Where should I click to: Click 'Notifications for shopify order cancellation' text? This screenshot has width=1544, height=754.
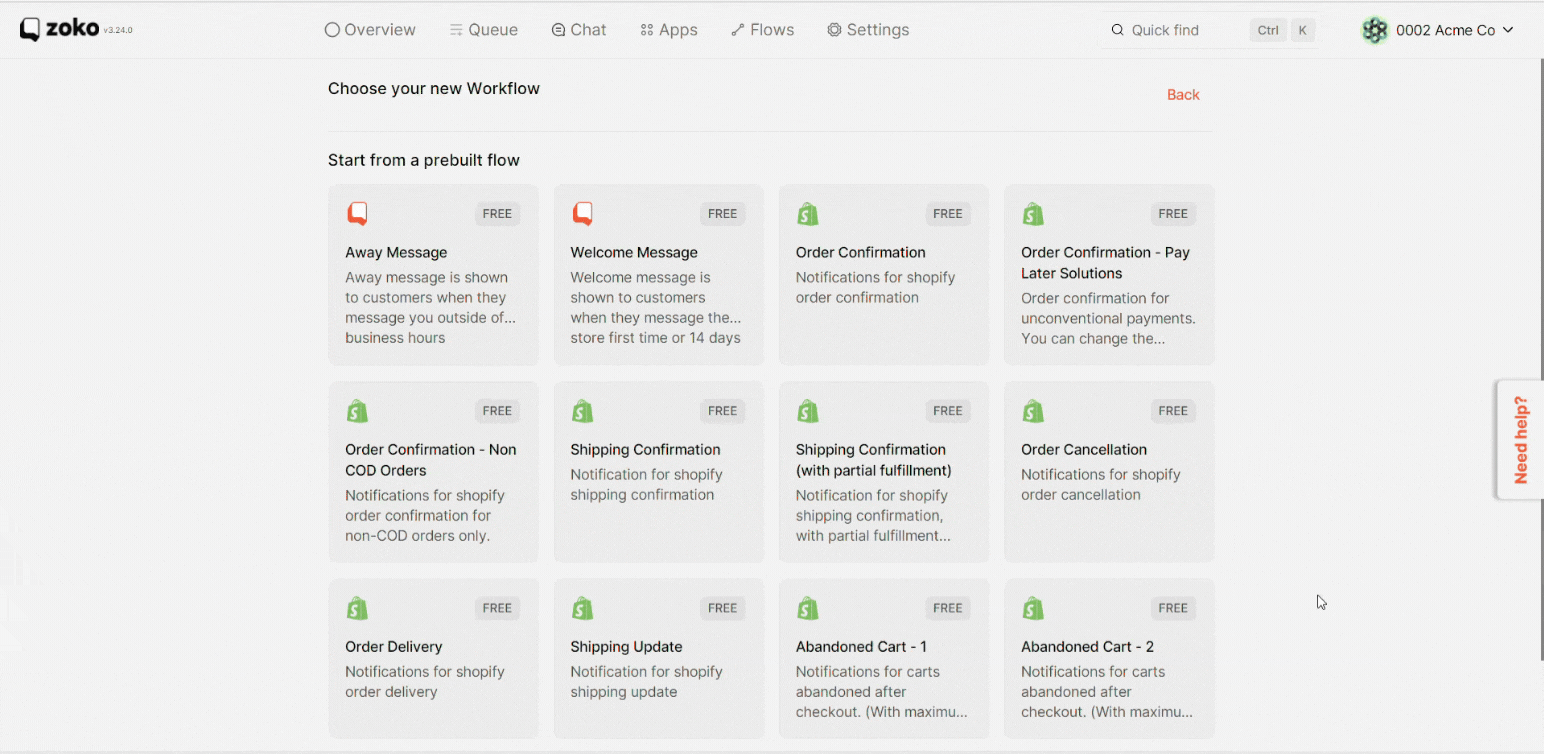coord(1101,485)
